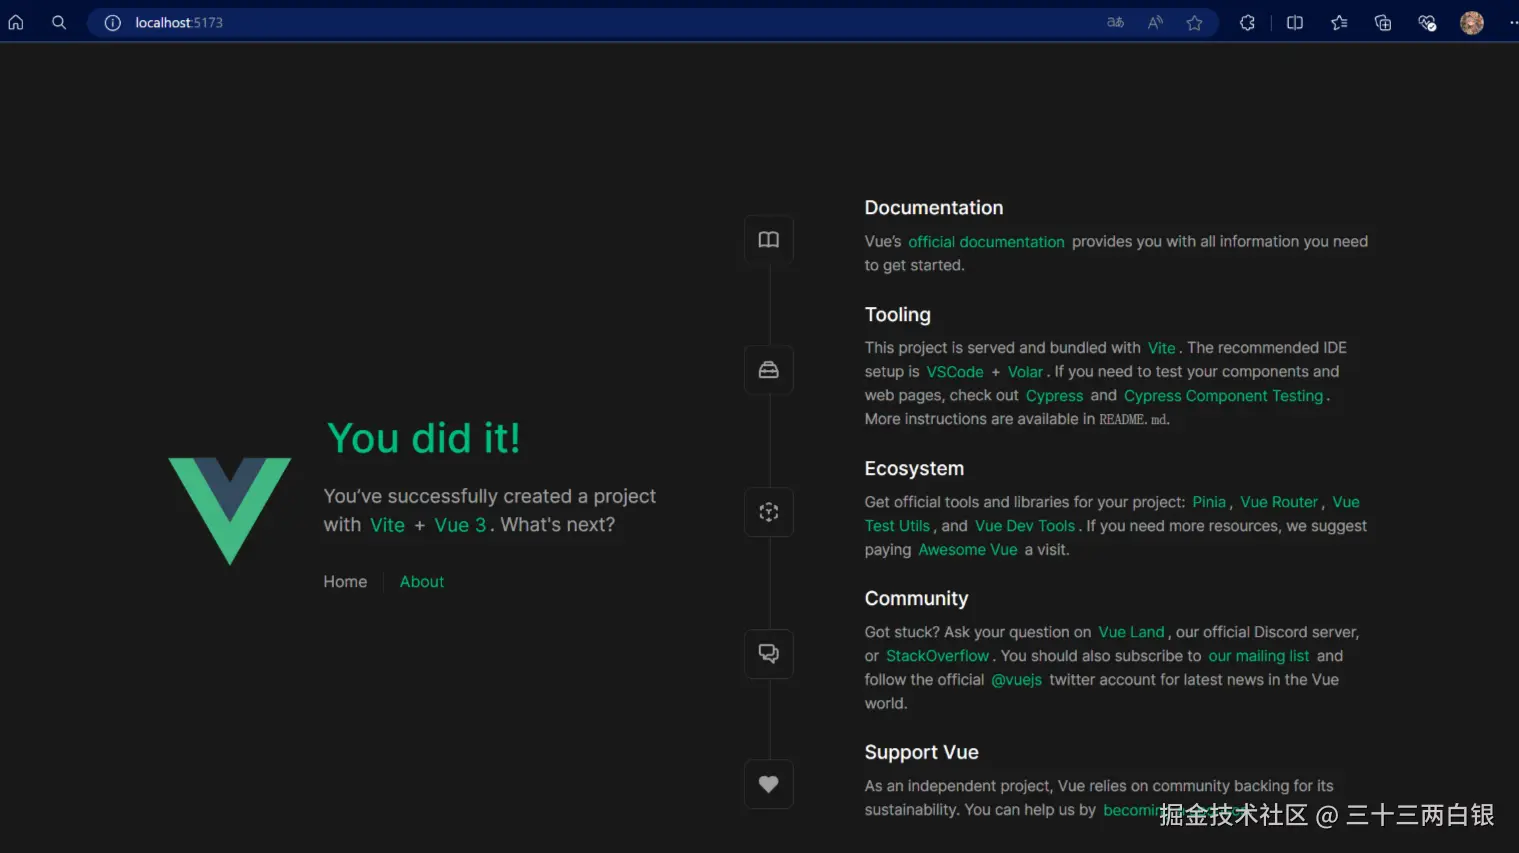
Task: Open the Vue Land link
Action: (x=1131, y=632)
